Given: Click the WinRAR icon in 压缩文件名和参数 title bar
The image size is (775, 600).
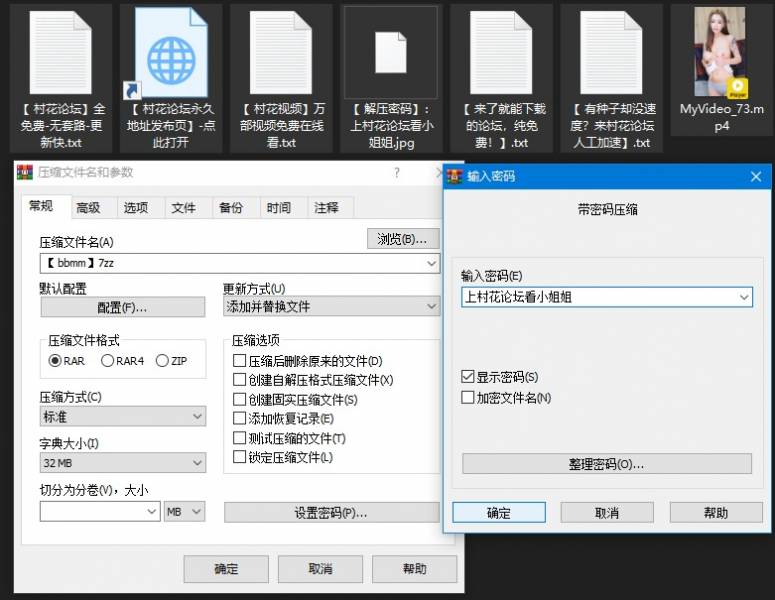Looking at the screenshot, I should (25, 172).
